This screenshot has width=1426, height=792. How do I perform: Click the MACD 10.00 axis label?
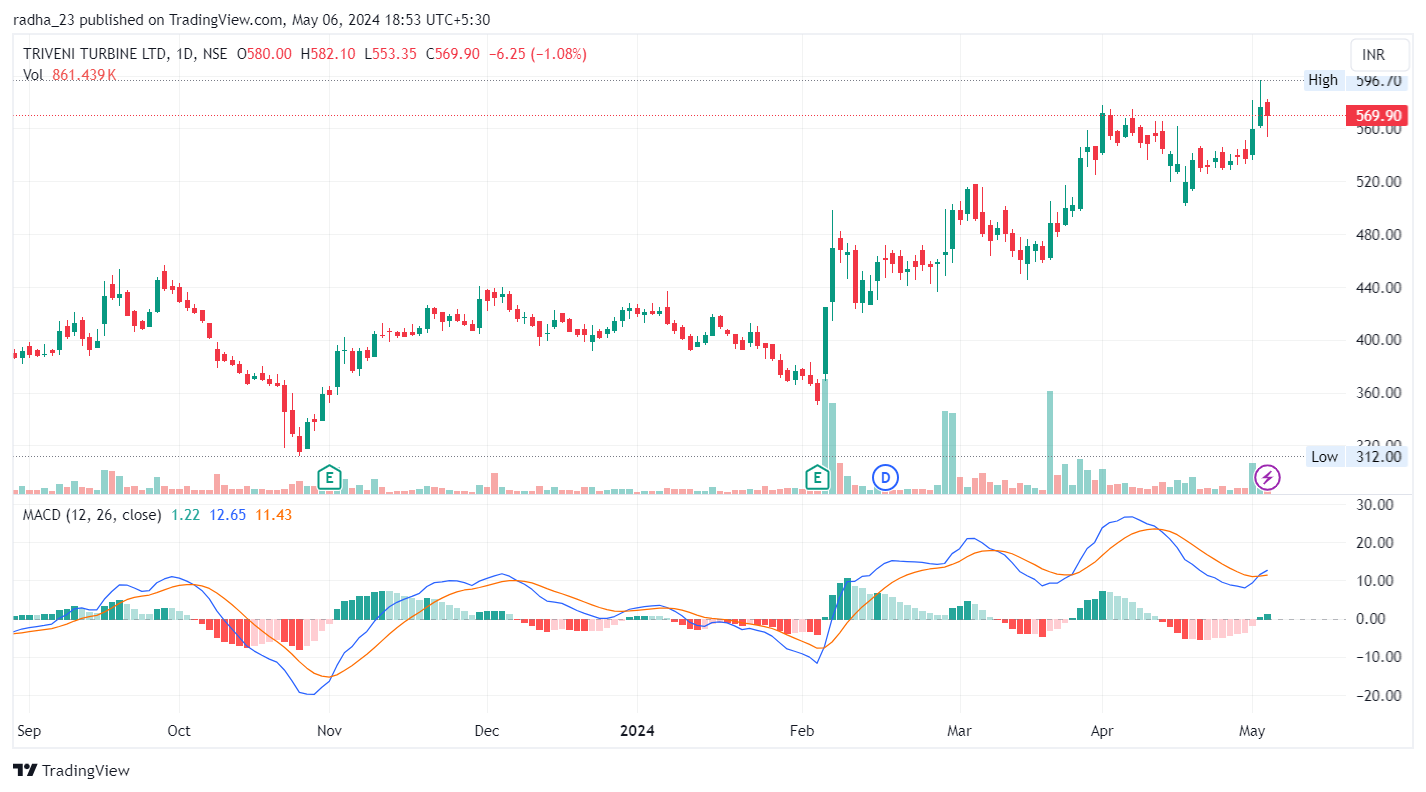tap(1377, 581)
